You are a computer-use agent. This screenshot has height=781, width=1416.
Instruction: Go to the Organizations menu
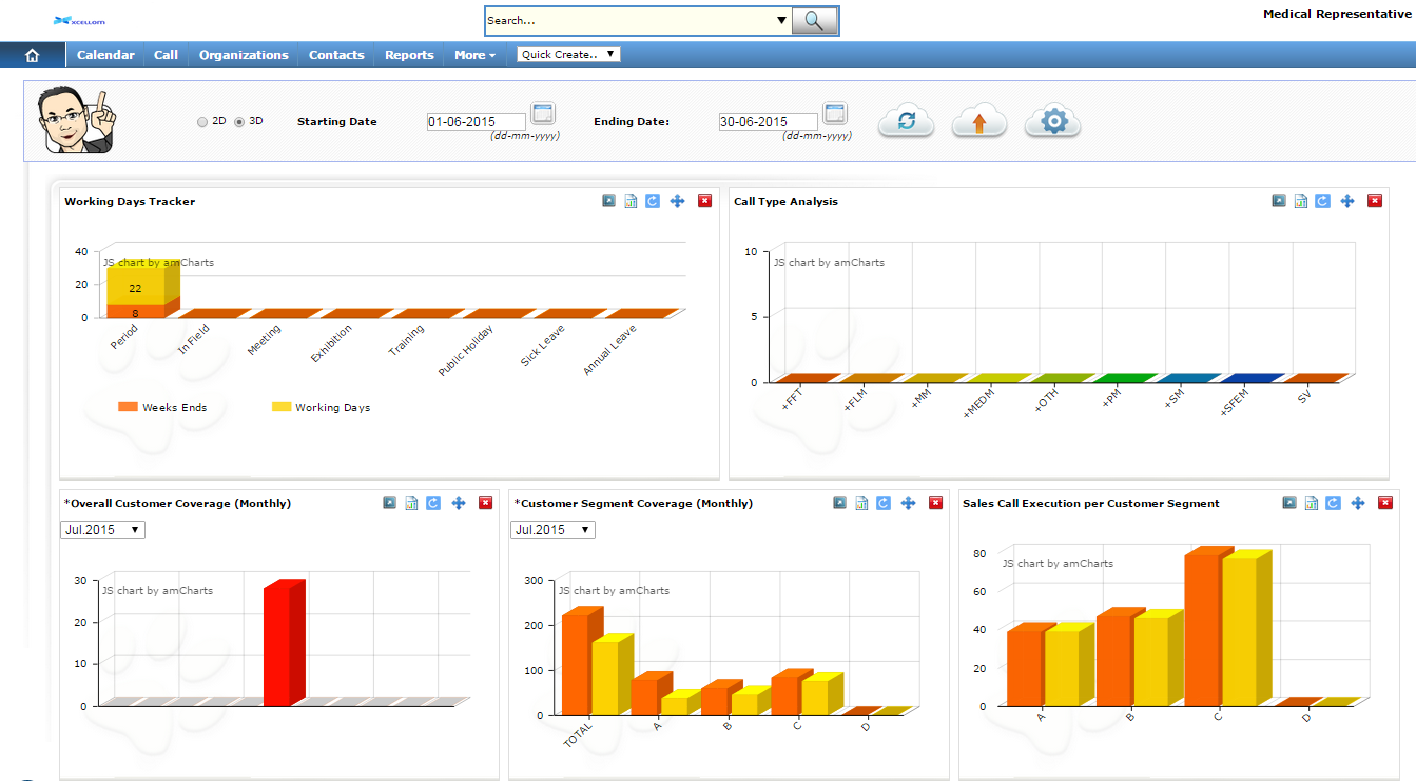coord(243,55)
